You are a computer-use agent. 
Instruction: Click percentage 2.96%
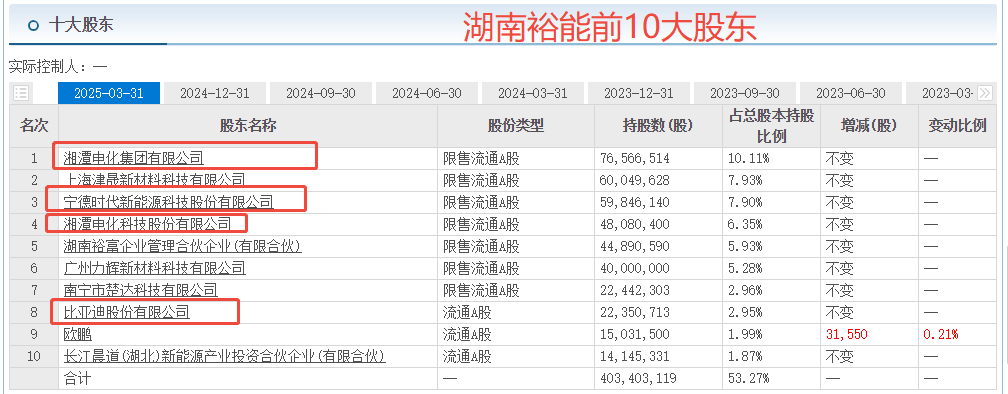pos(745,291)
